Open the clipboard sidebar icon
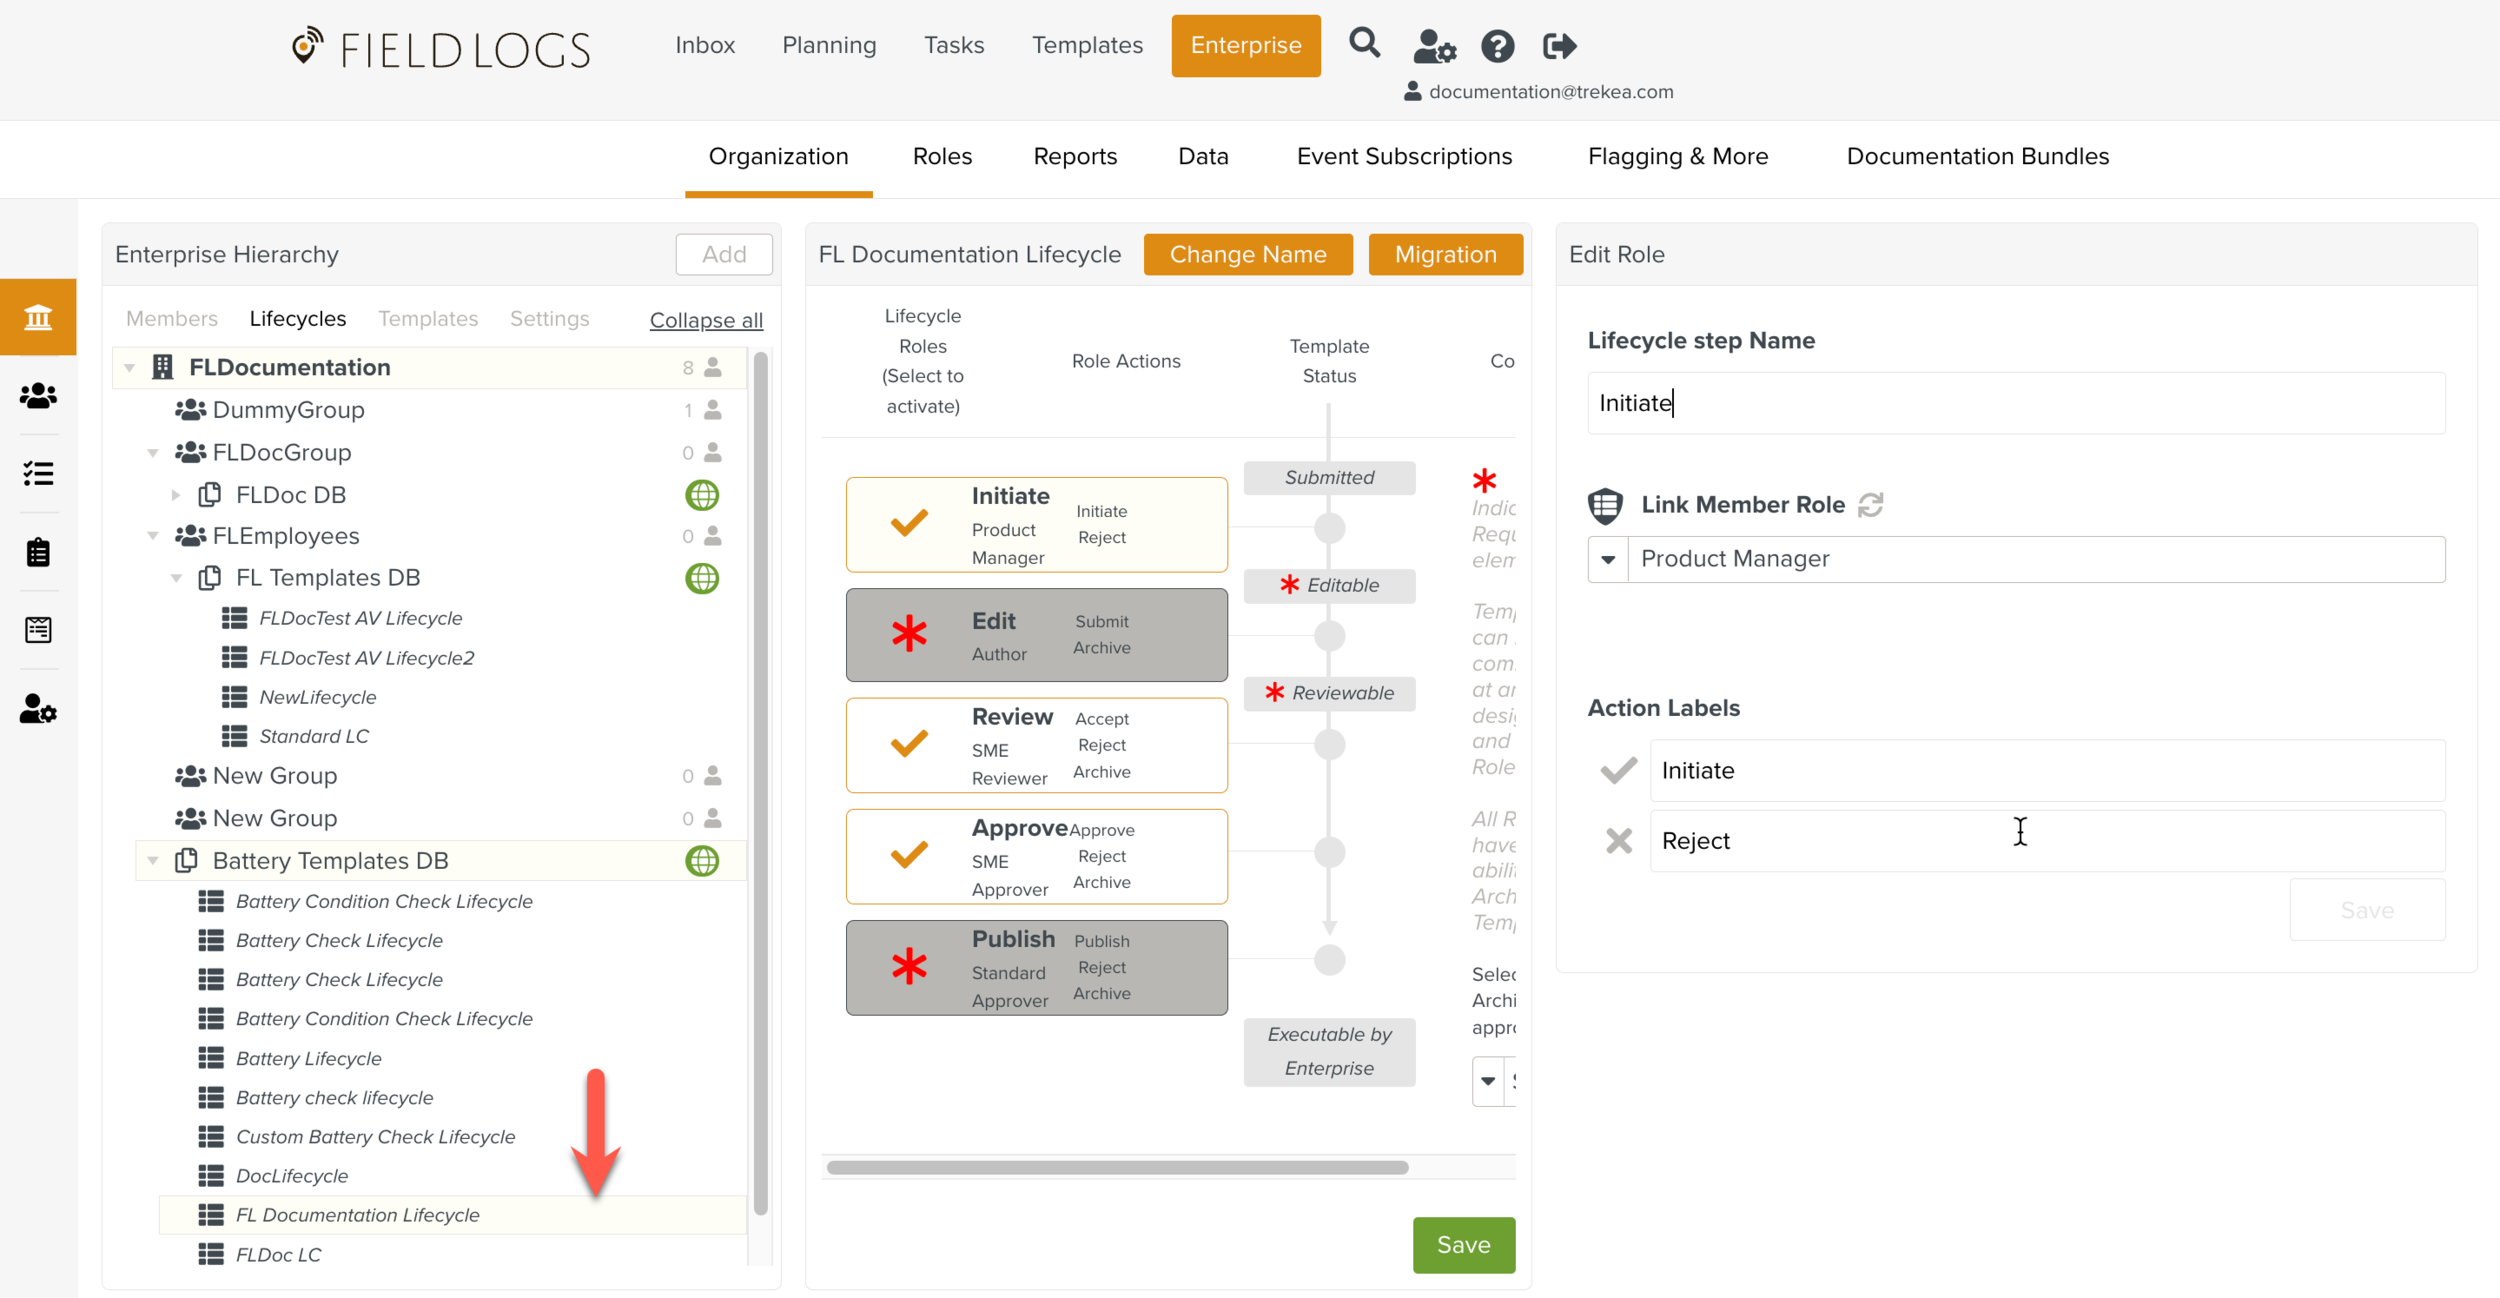The width and height of the screenshot is (2500, 1298). point(38,552)
